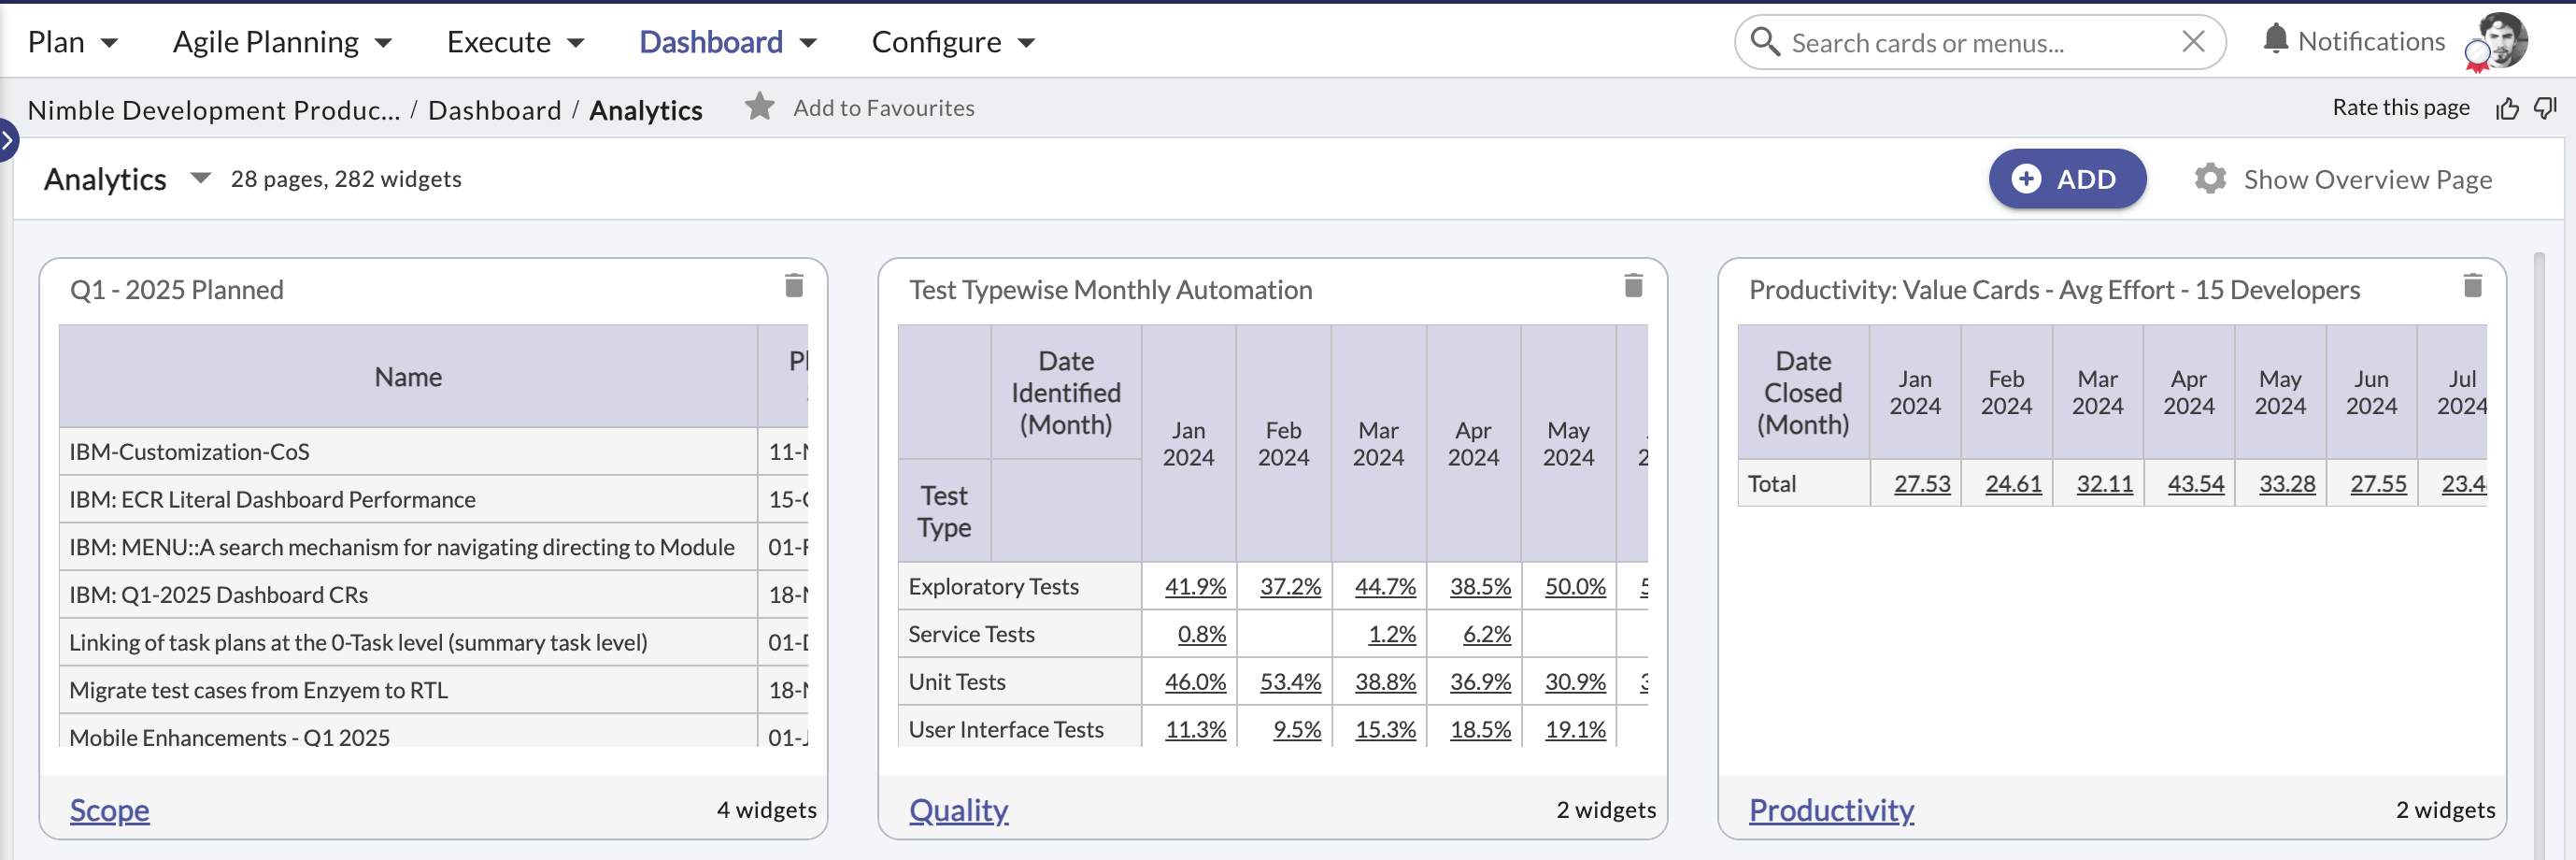This screenshot has width=2576, height=860.
Task: Click the magnifier search icon
Action: point(1765,42)
